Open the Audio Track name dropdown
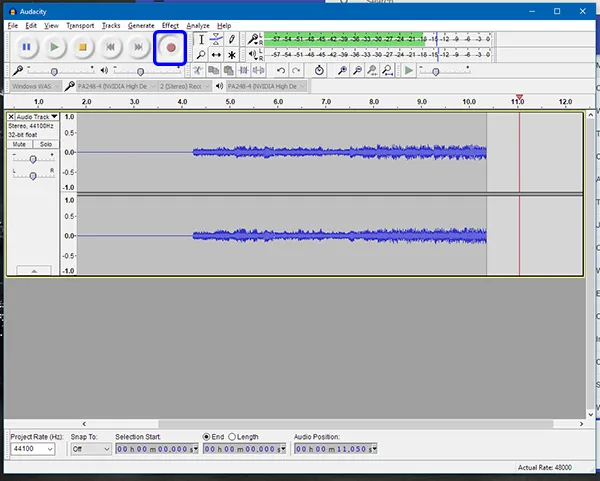Screen dimensions: 600x481 [37, 116]
